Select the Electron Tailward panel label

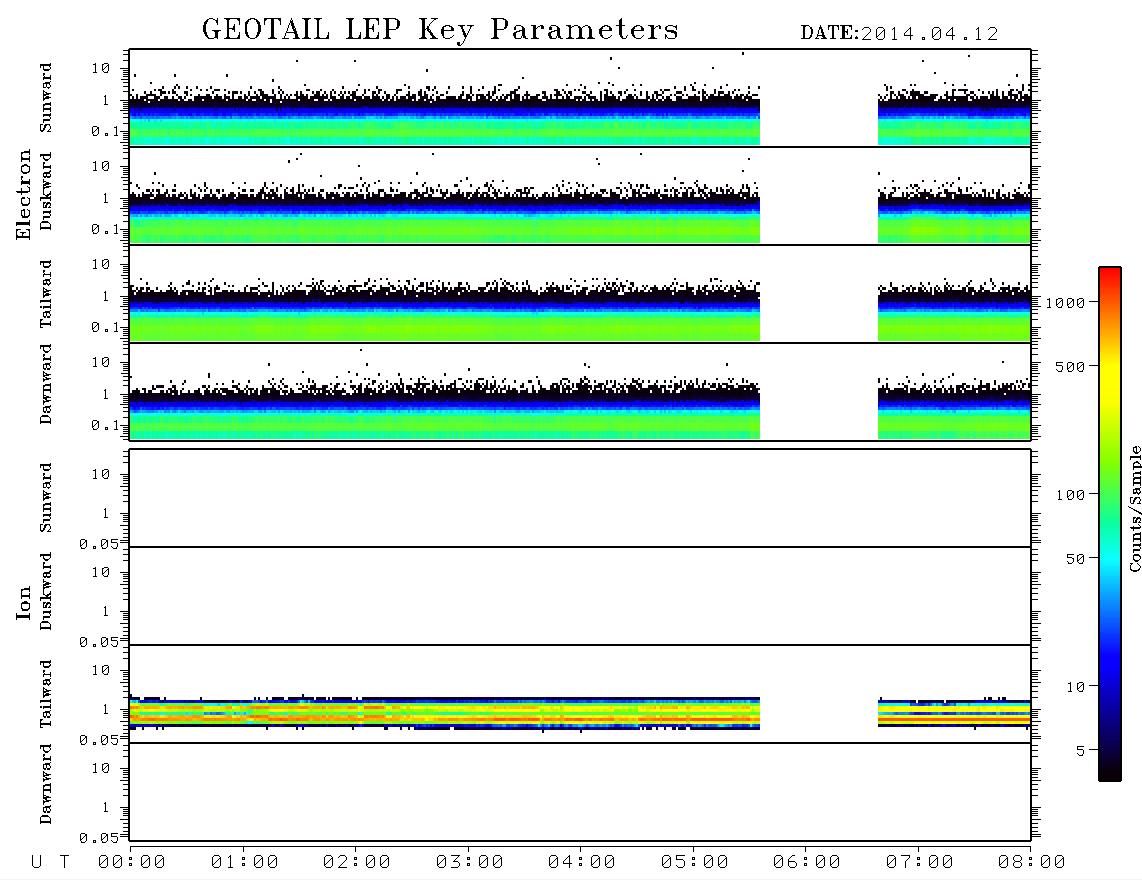point(46,294)
